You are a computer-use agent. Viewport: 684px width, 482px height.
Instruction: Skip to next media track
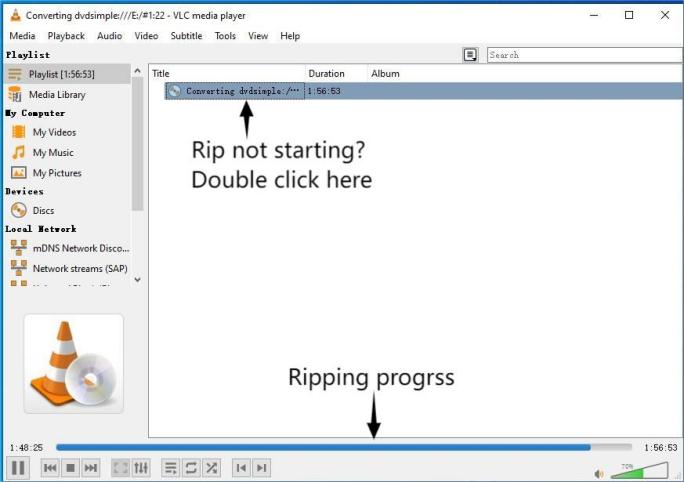91,467
